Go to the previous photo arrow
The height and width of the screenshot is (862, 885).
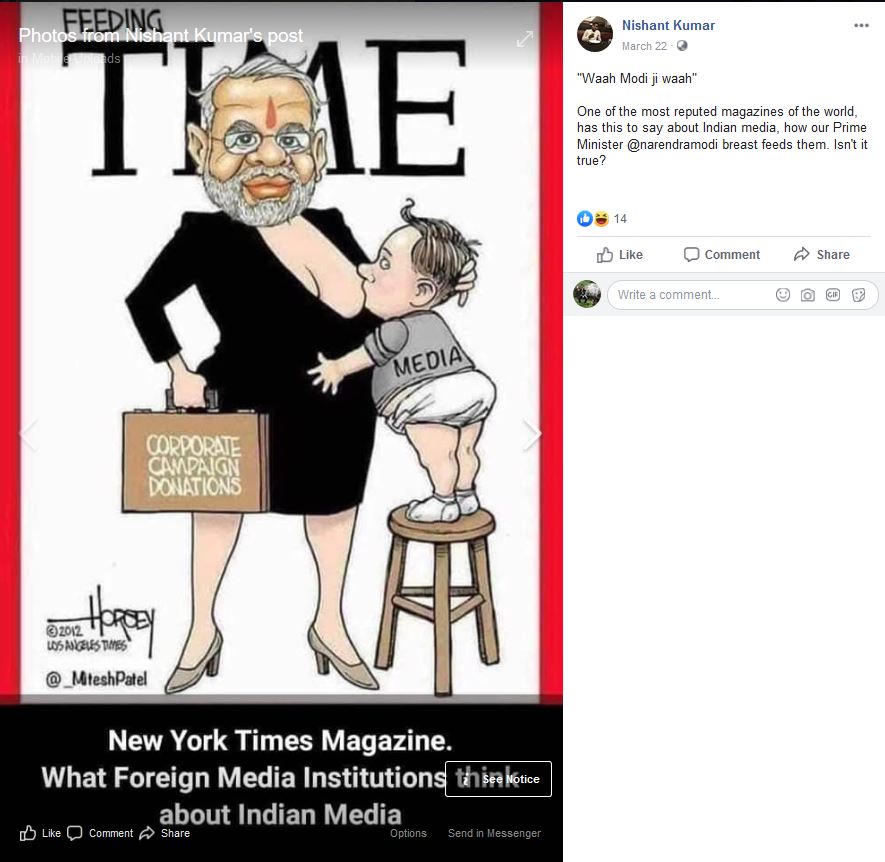[28, 435]
